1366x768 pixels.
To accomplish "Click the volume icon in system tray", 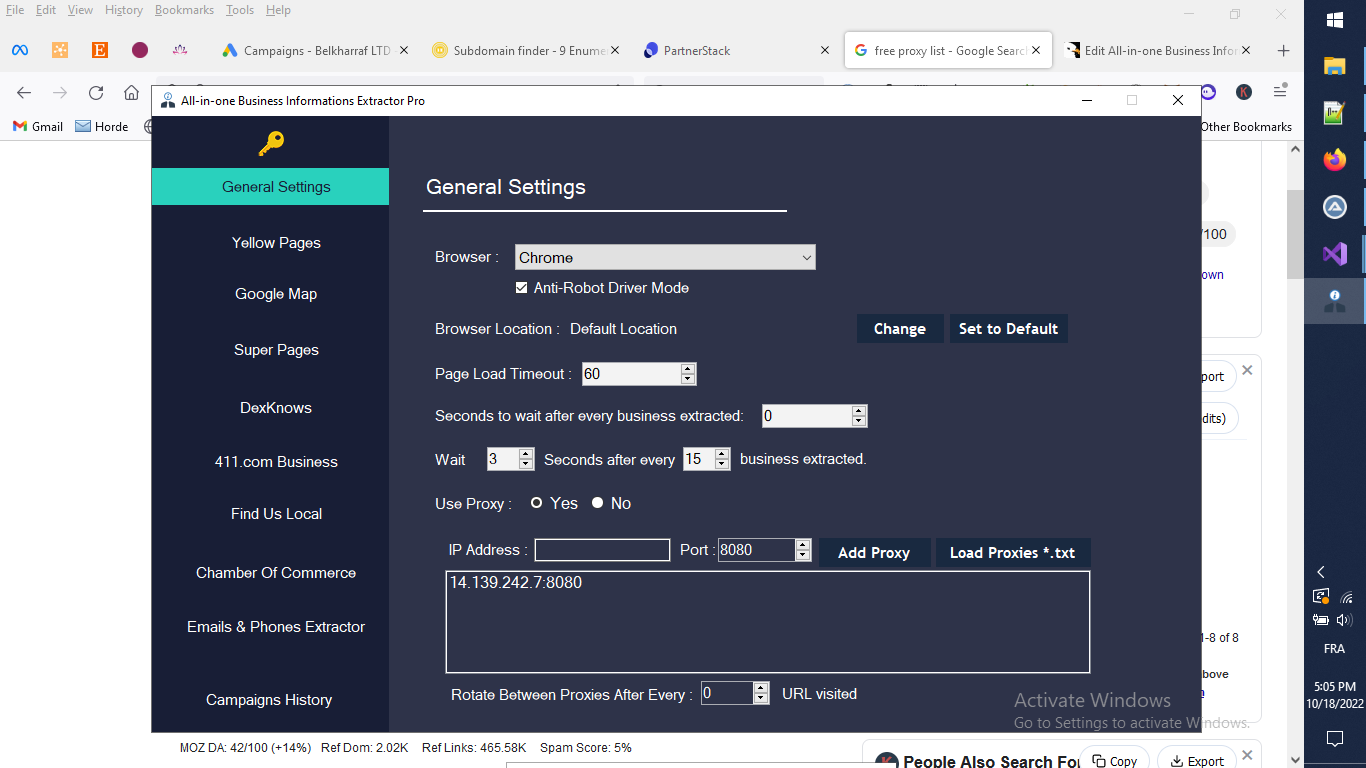I will pyautogui.click(x=1344, y=620).
